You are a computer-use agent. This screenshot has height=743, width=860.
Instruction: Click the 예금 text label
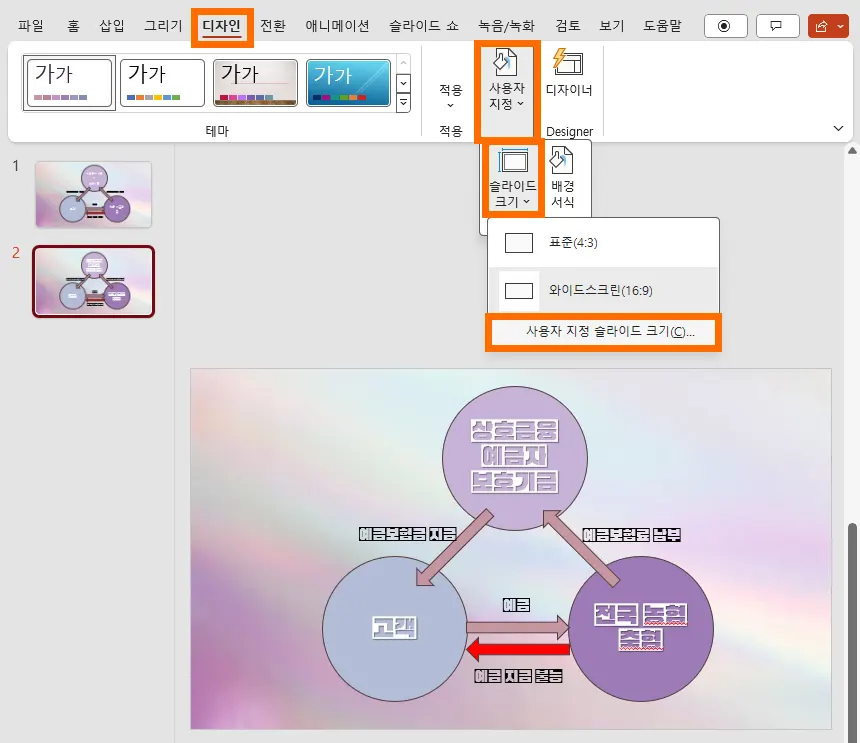tap(516, 605)
